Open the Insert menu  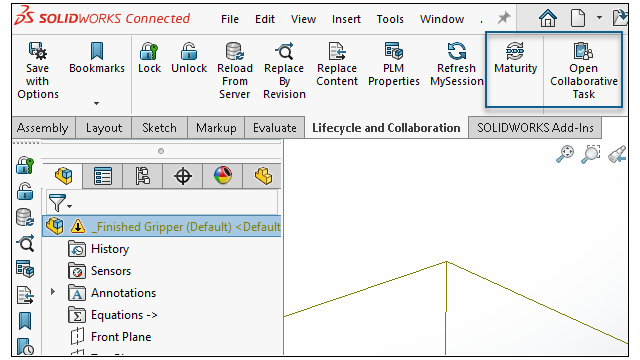pyautogui.click(x=346, y=19)
